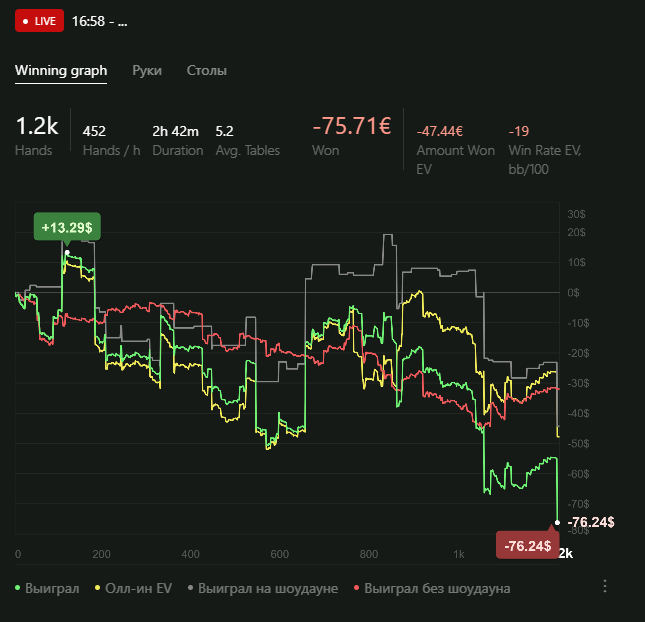The height and width of the screenshot is (622, 645).
Task: Click the 200 x-axis label
Action: (x=101, y=554)
